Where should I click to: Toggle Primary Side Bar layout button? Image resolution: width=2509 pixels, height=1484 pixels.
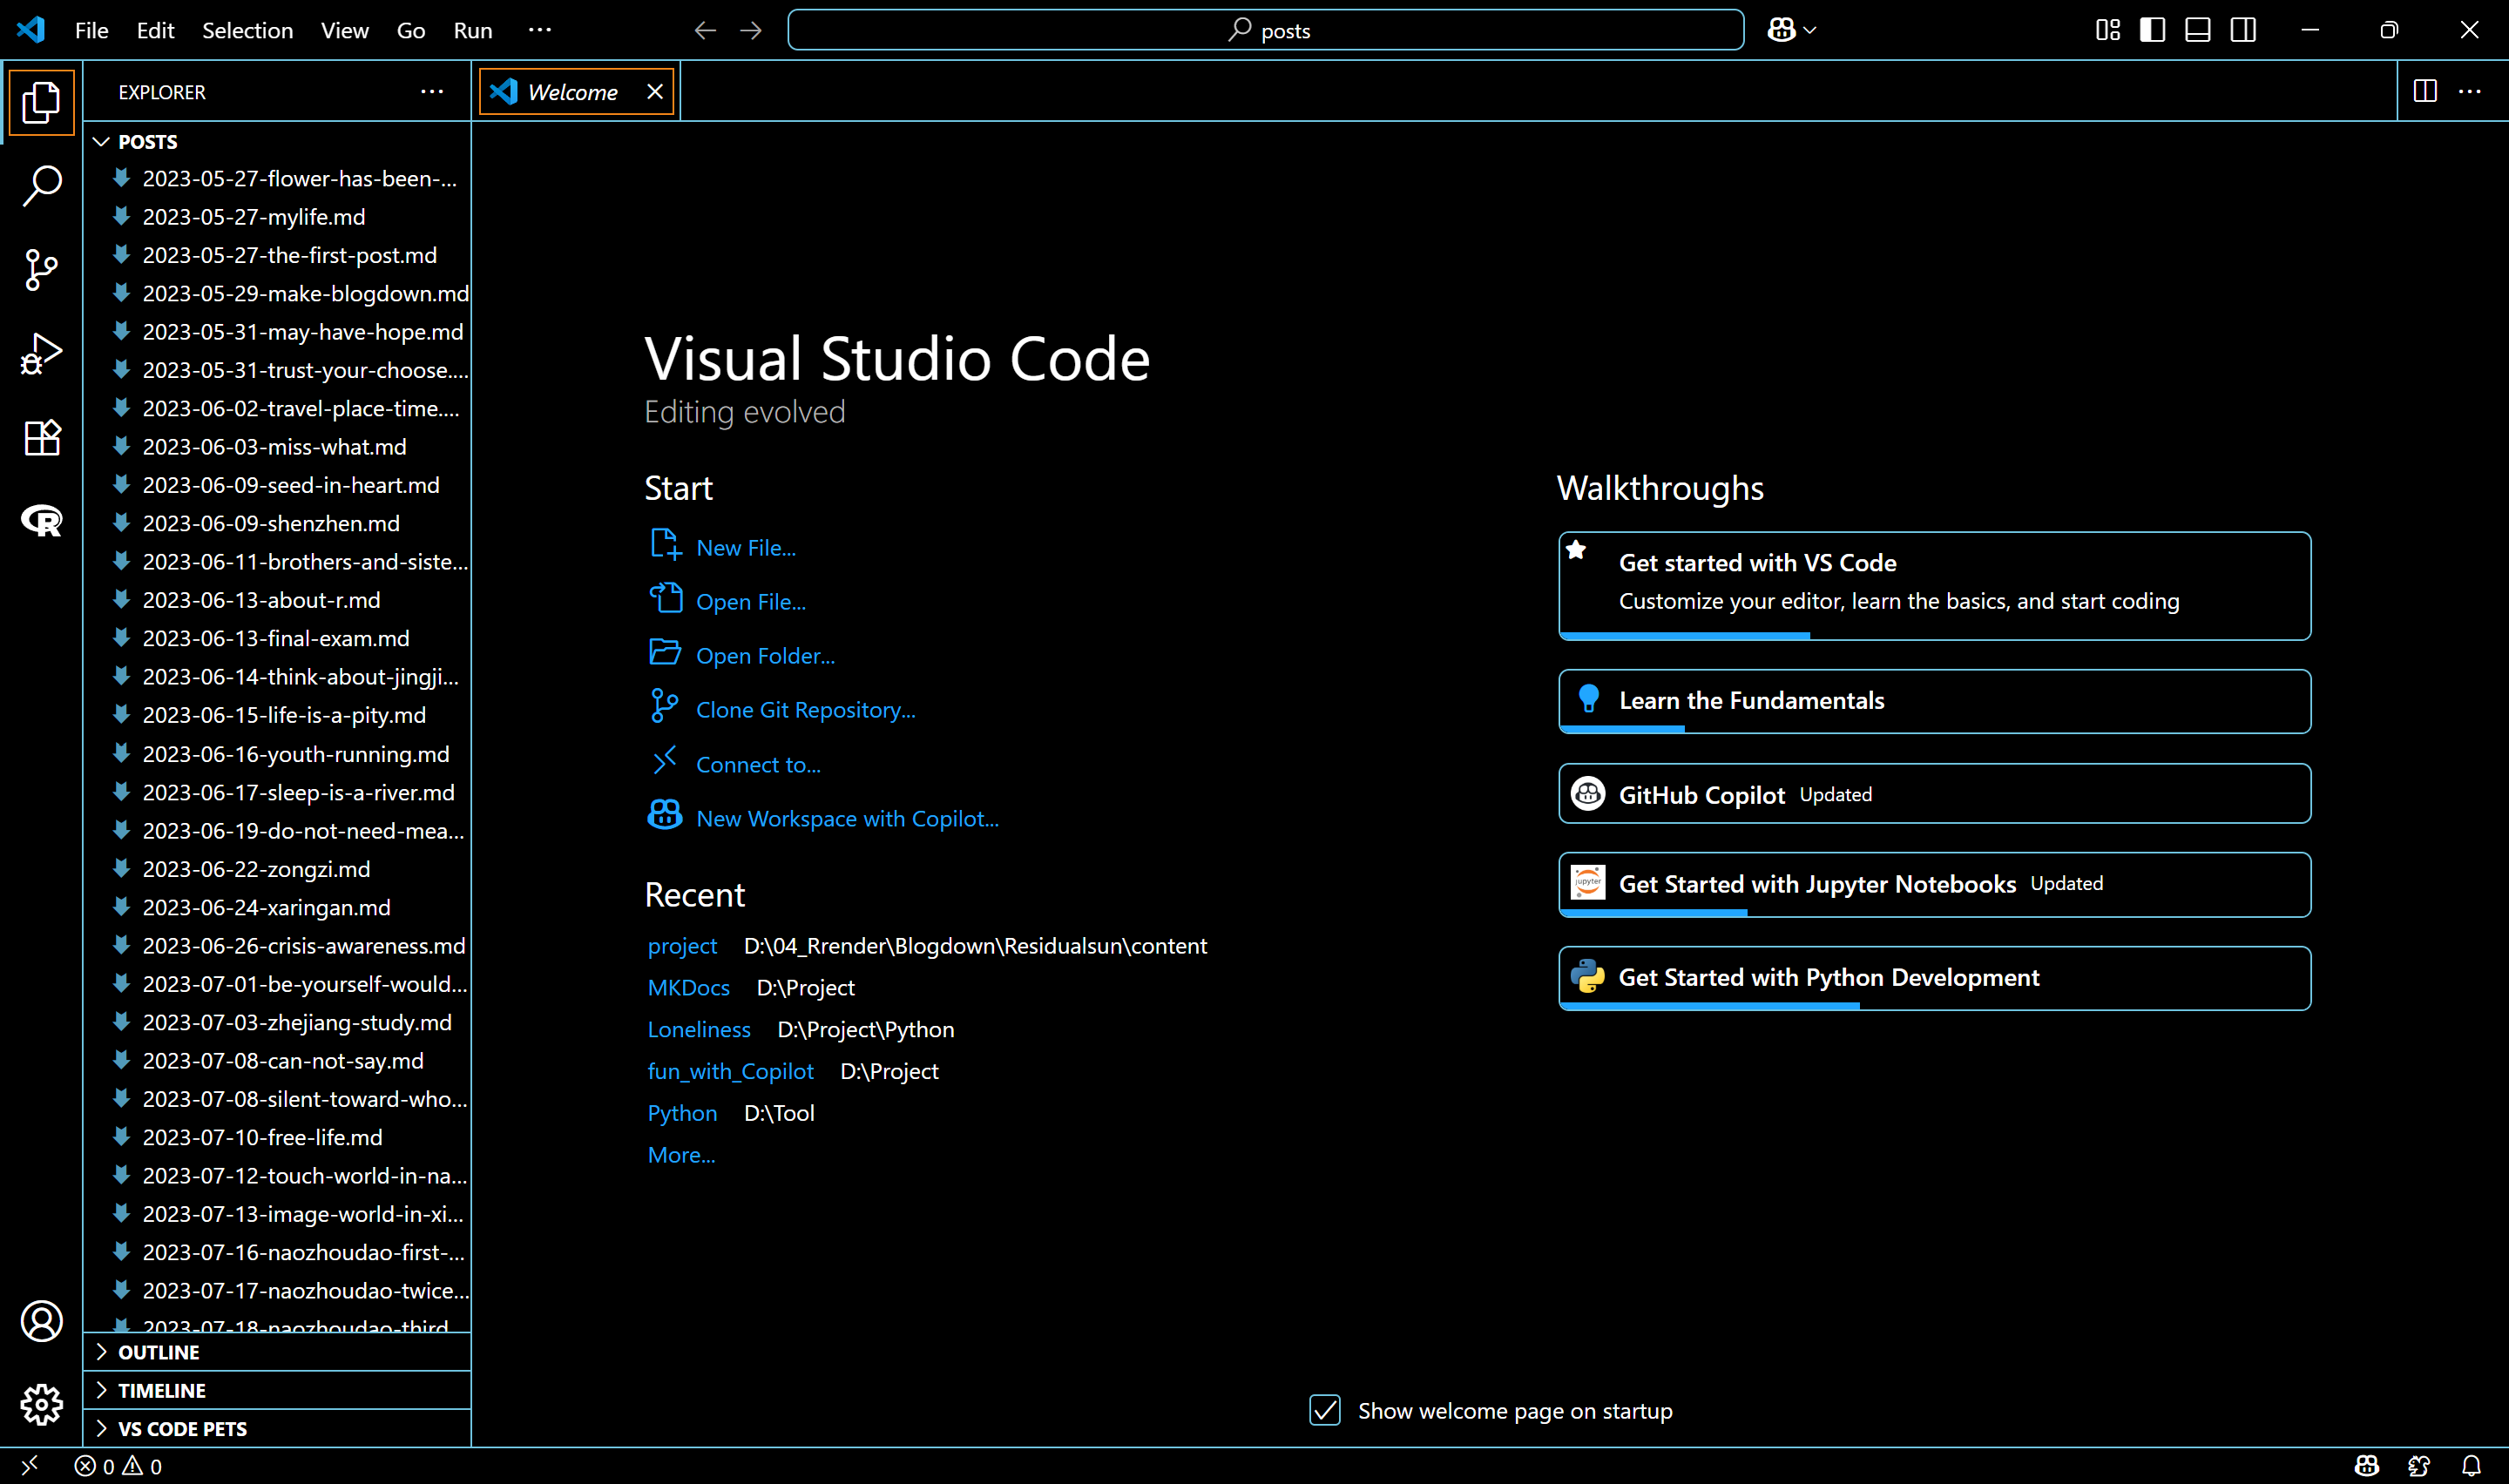tap(2153, 30)
